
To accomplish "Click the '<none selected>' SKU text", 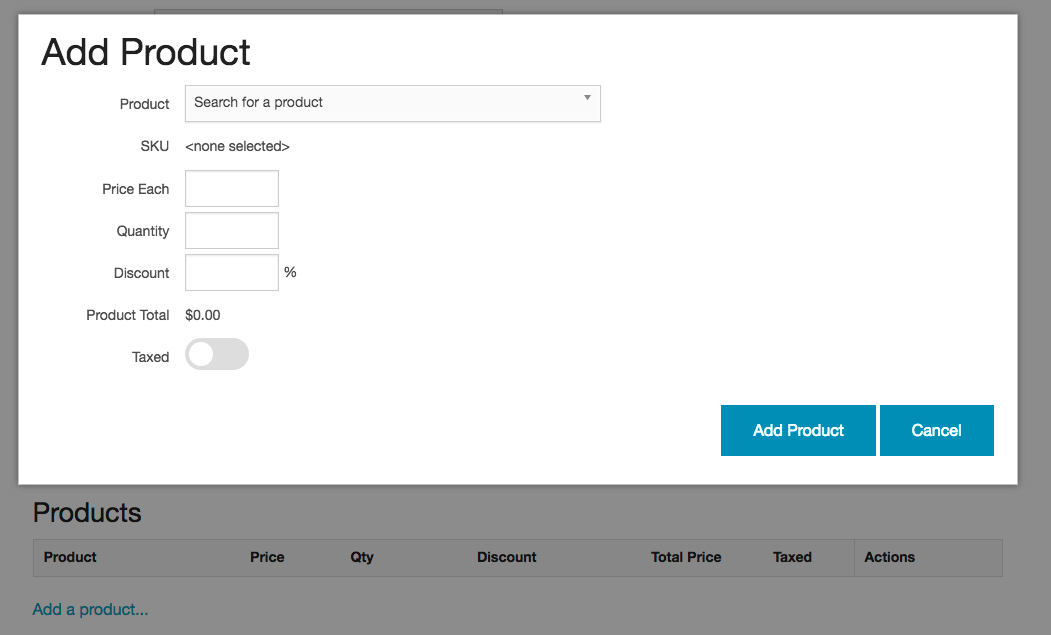I will [x=237, y=145].
